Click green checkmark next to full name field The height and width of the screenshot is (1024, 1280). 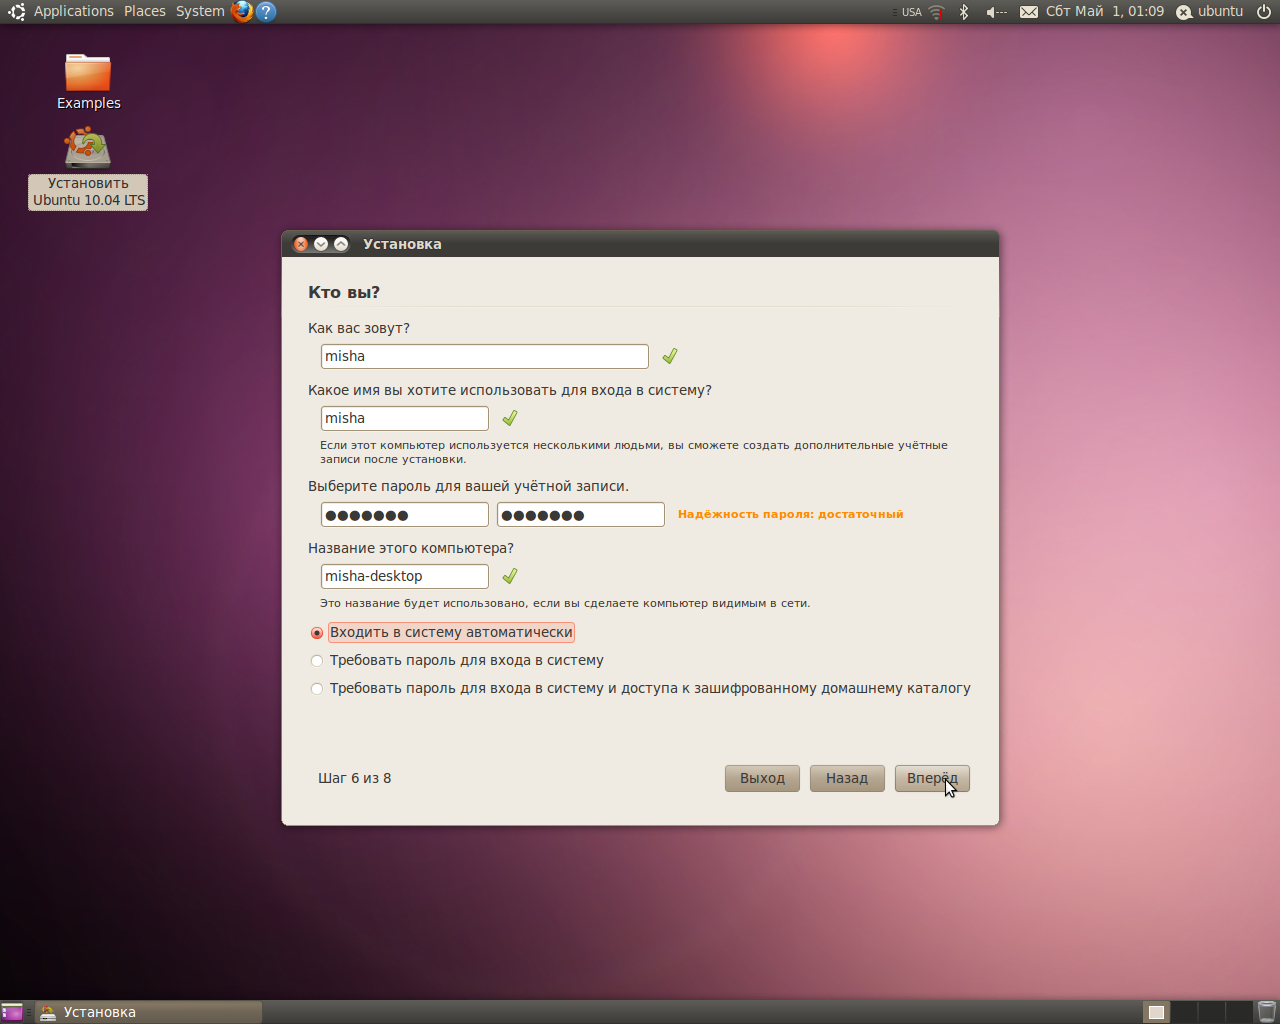(x=670, y=356)
